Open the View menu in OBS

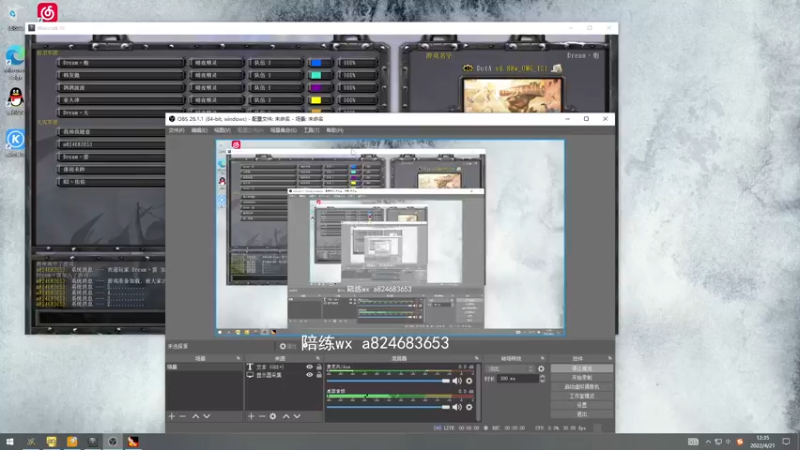point(222,131)
